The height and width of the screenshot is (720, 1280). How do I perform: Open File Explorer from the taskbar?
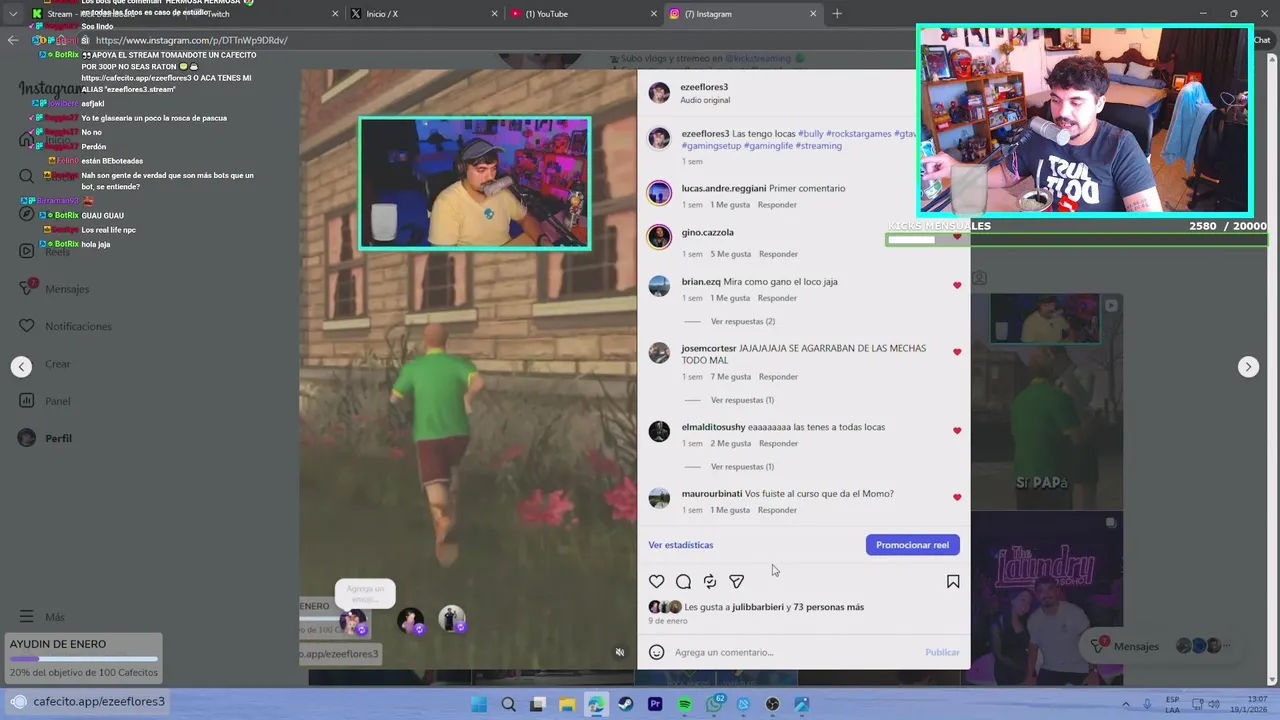click(567, 704)
